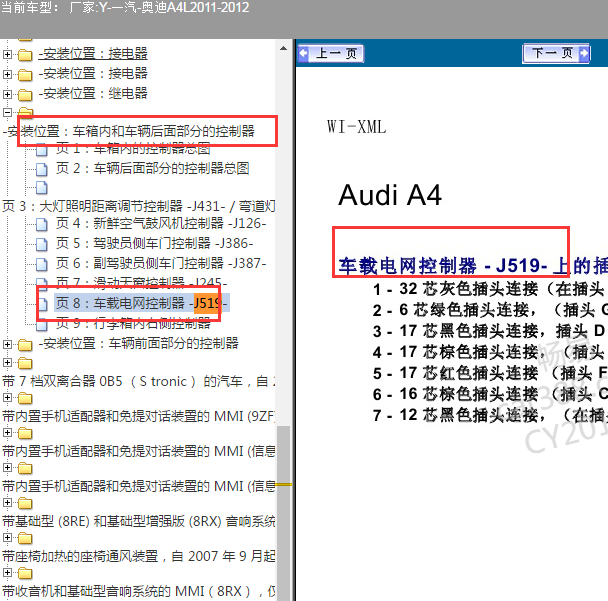Image resolution: width=608 pixels, height=601 pixels.
Task: Select 车箱内和车辆后面部分的控制器 tree entry
Action: click(129, 131)
